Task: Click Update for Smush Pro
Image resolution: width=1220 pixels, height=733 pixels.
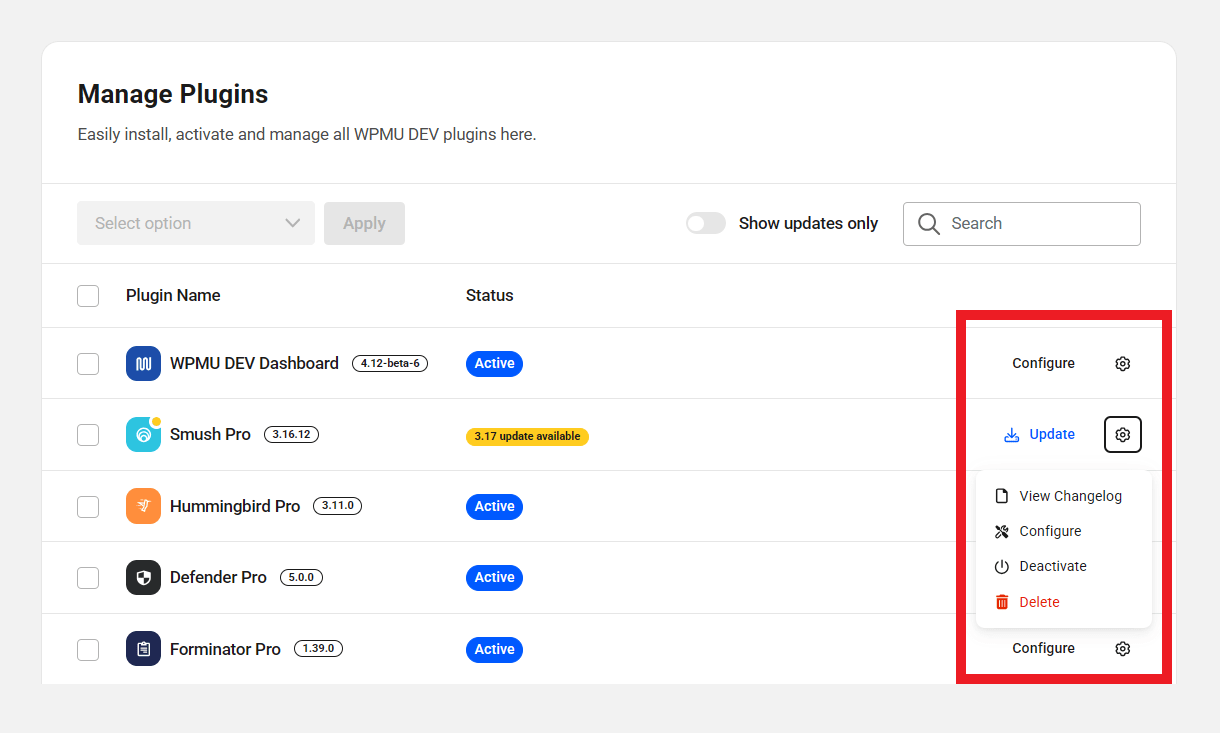Action: (1040, 435)
